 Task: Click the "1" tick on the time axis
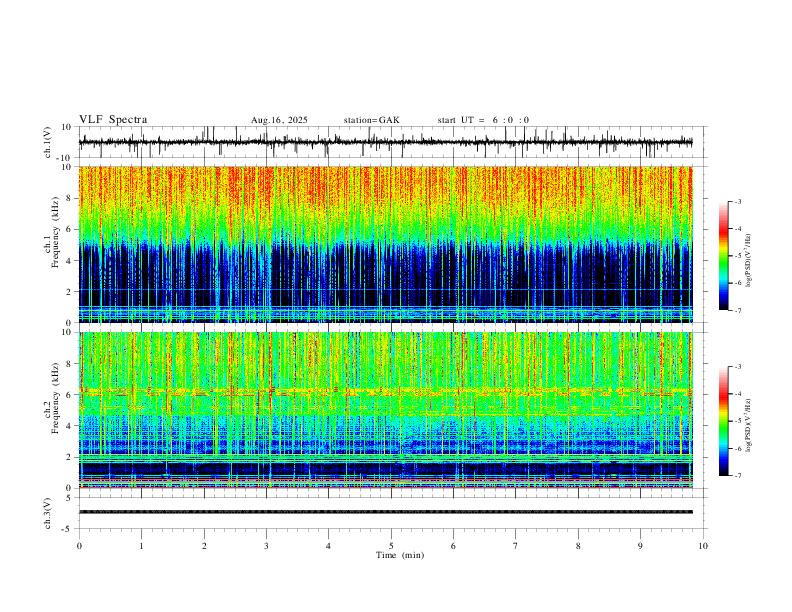[x=141, y=546]
